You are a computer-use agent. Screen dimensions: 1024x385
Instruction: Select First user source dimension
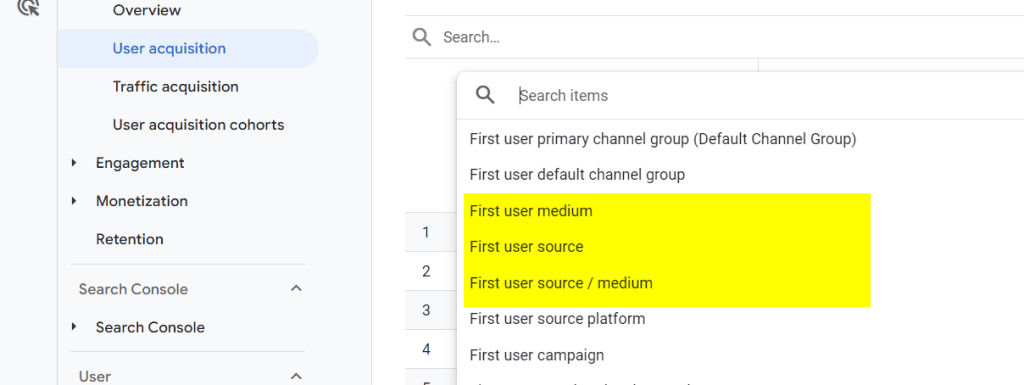pyautogui.click(x=526, y=247)
